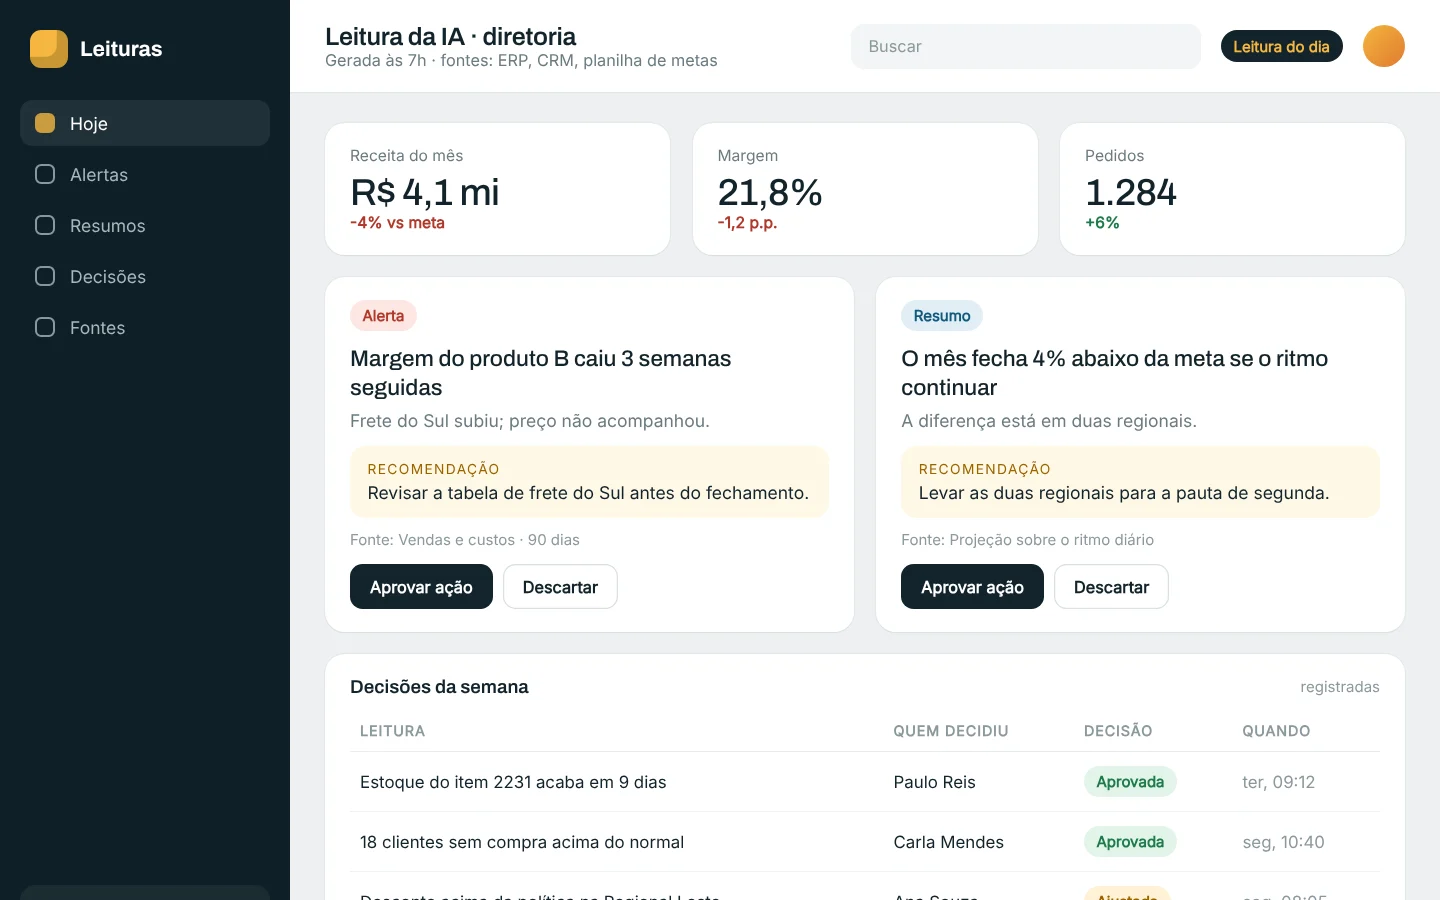Click the Alerta tag badge
1440x900 pixels.
[383, 316]
